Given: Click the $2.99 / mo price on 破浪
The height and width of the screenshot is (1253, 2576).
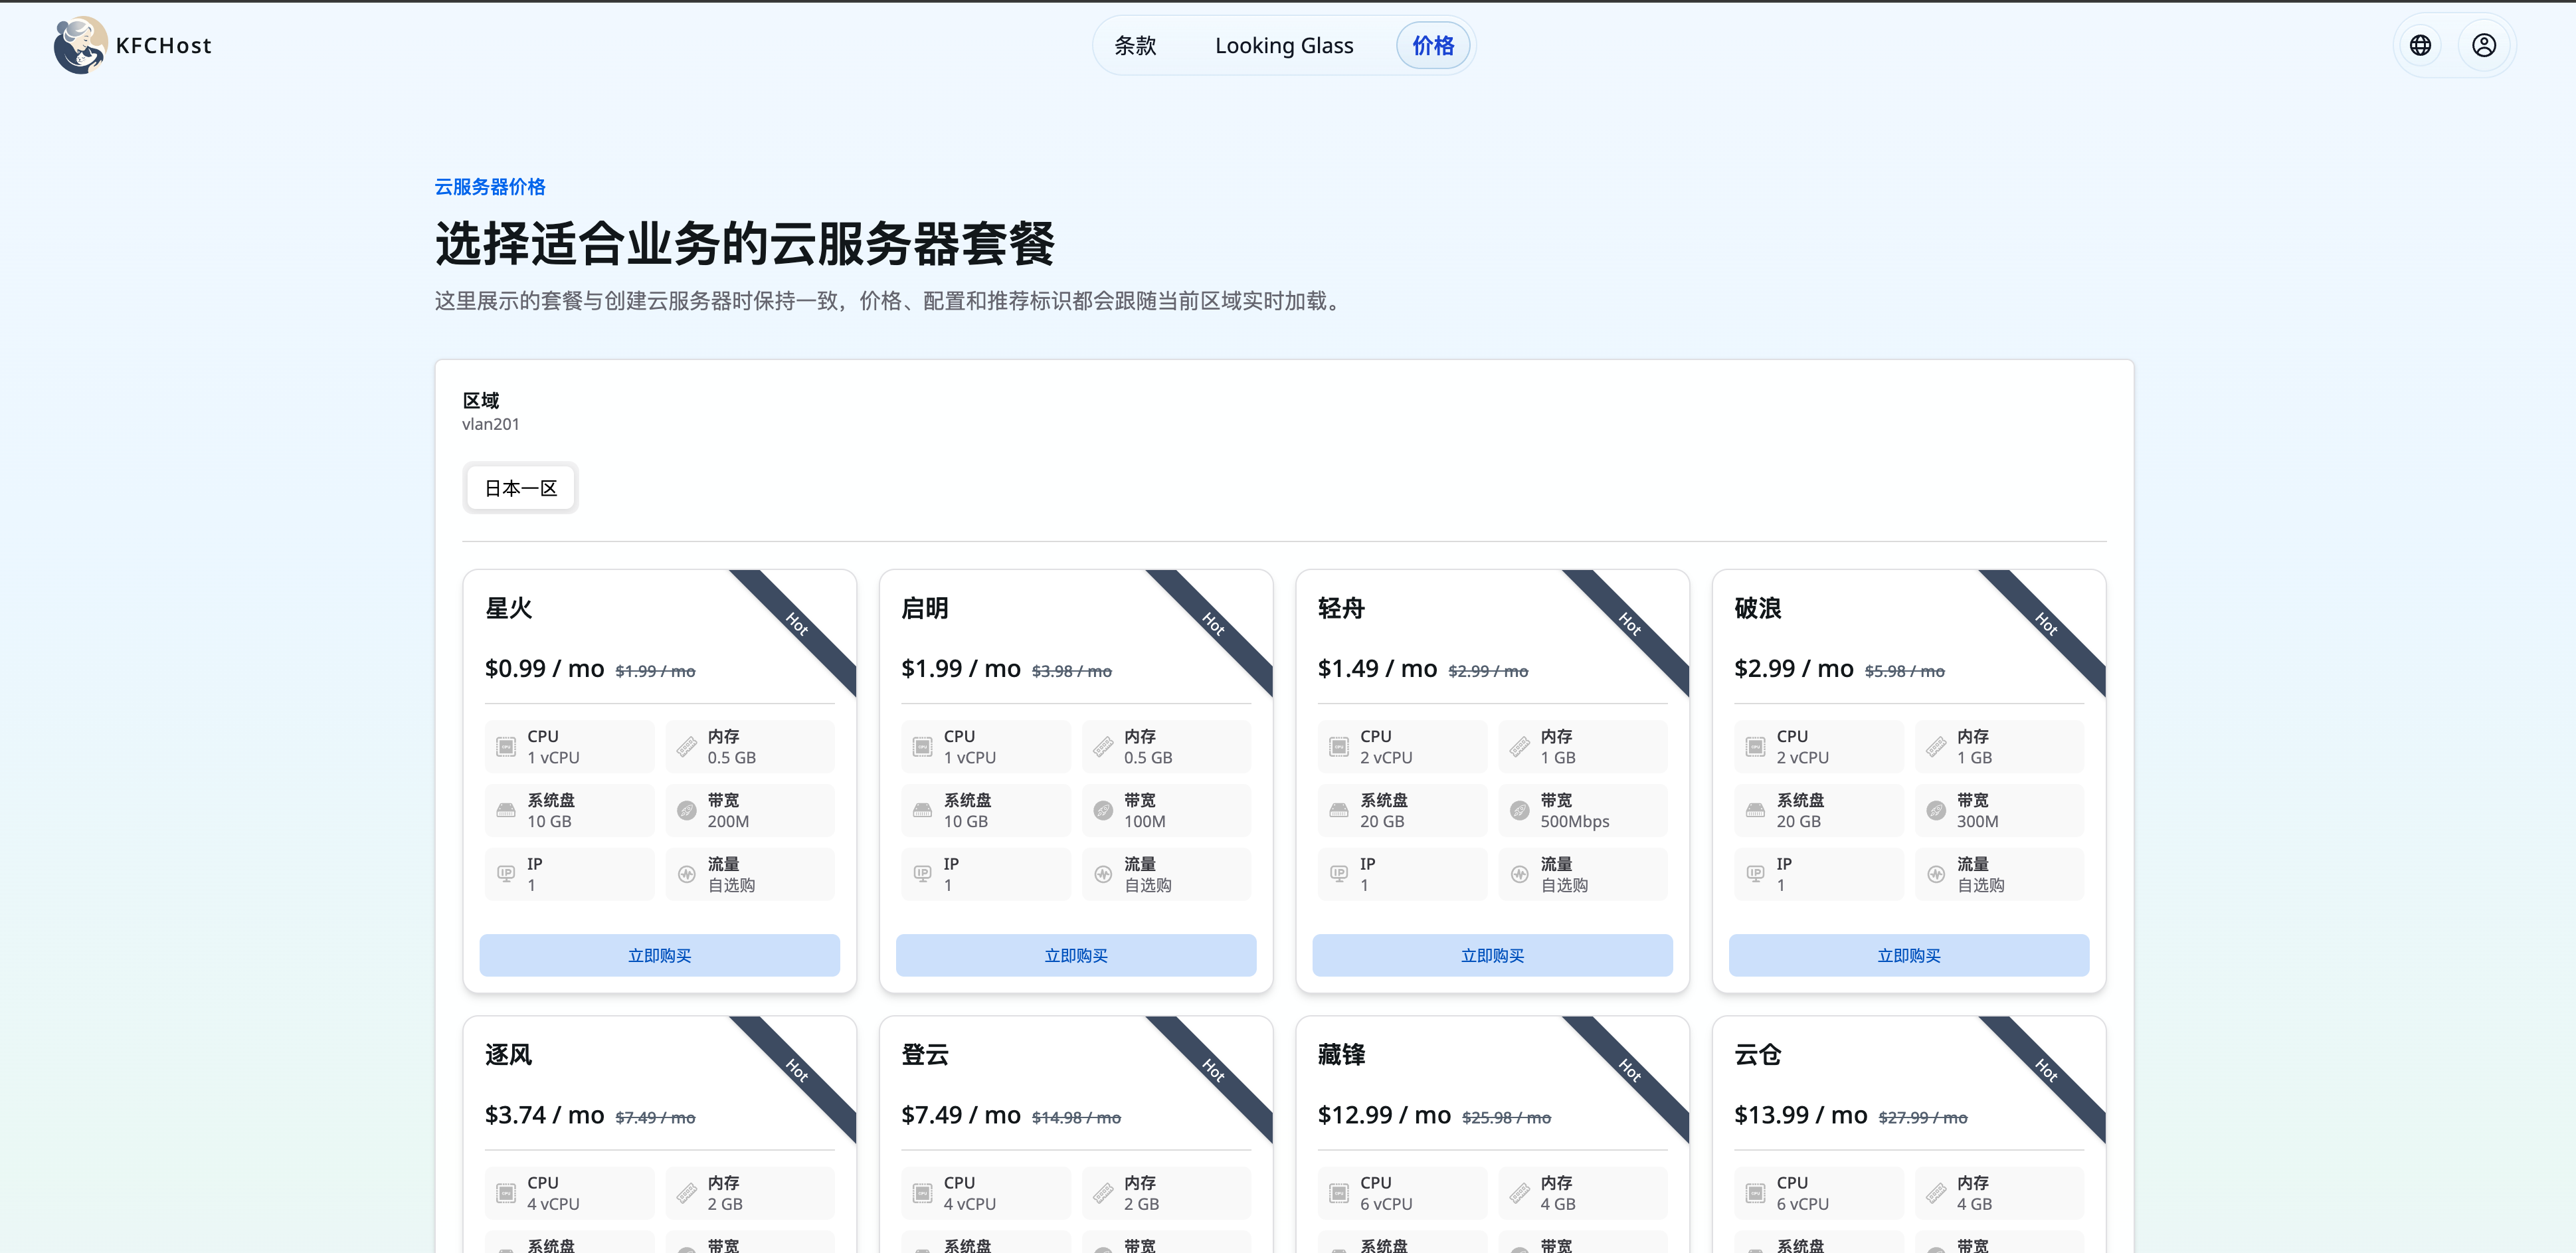Looking at the screenshot, I should [x=1794, y=668].
